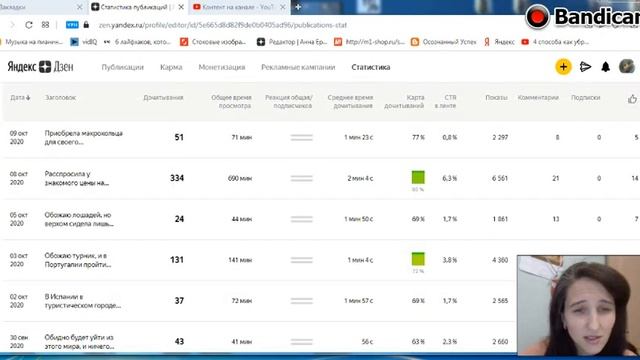Open notifications bell icon
The height and width of the screenshot is (360, 640).
click(606, 67)
